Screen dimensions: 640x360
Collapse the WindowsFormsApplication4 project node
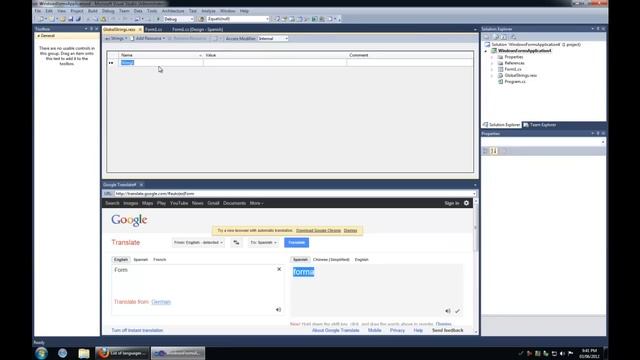486,51
